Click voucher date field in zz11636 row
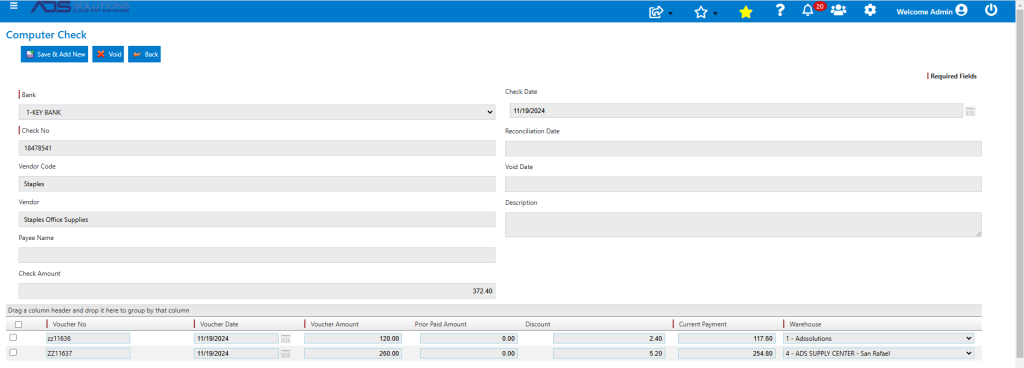1024x368 pixels. pos(236,339)
